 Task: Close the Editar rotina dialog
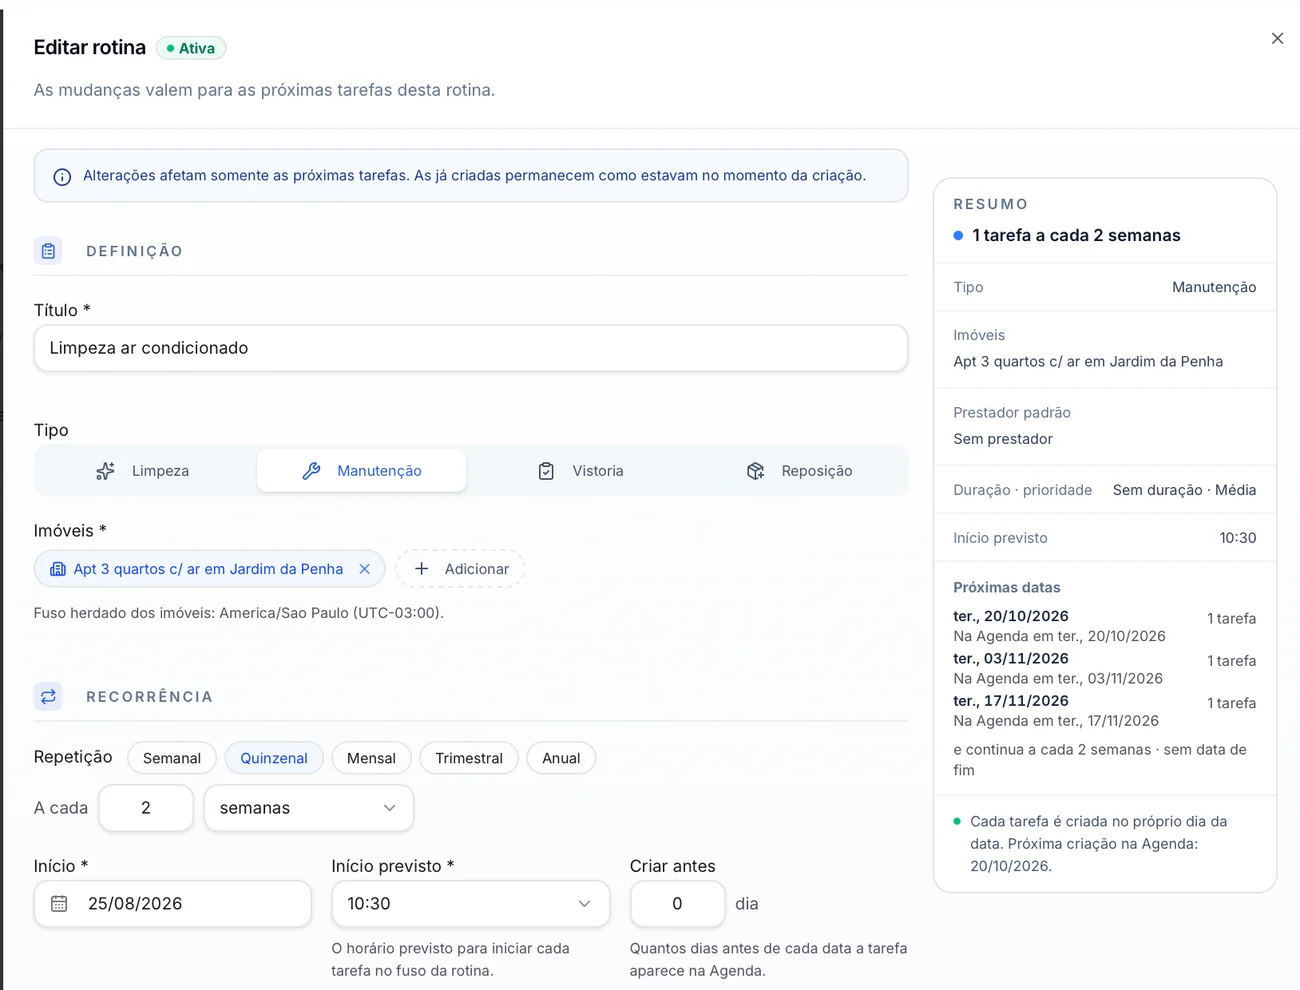tap(1277, 38)
